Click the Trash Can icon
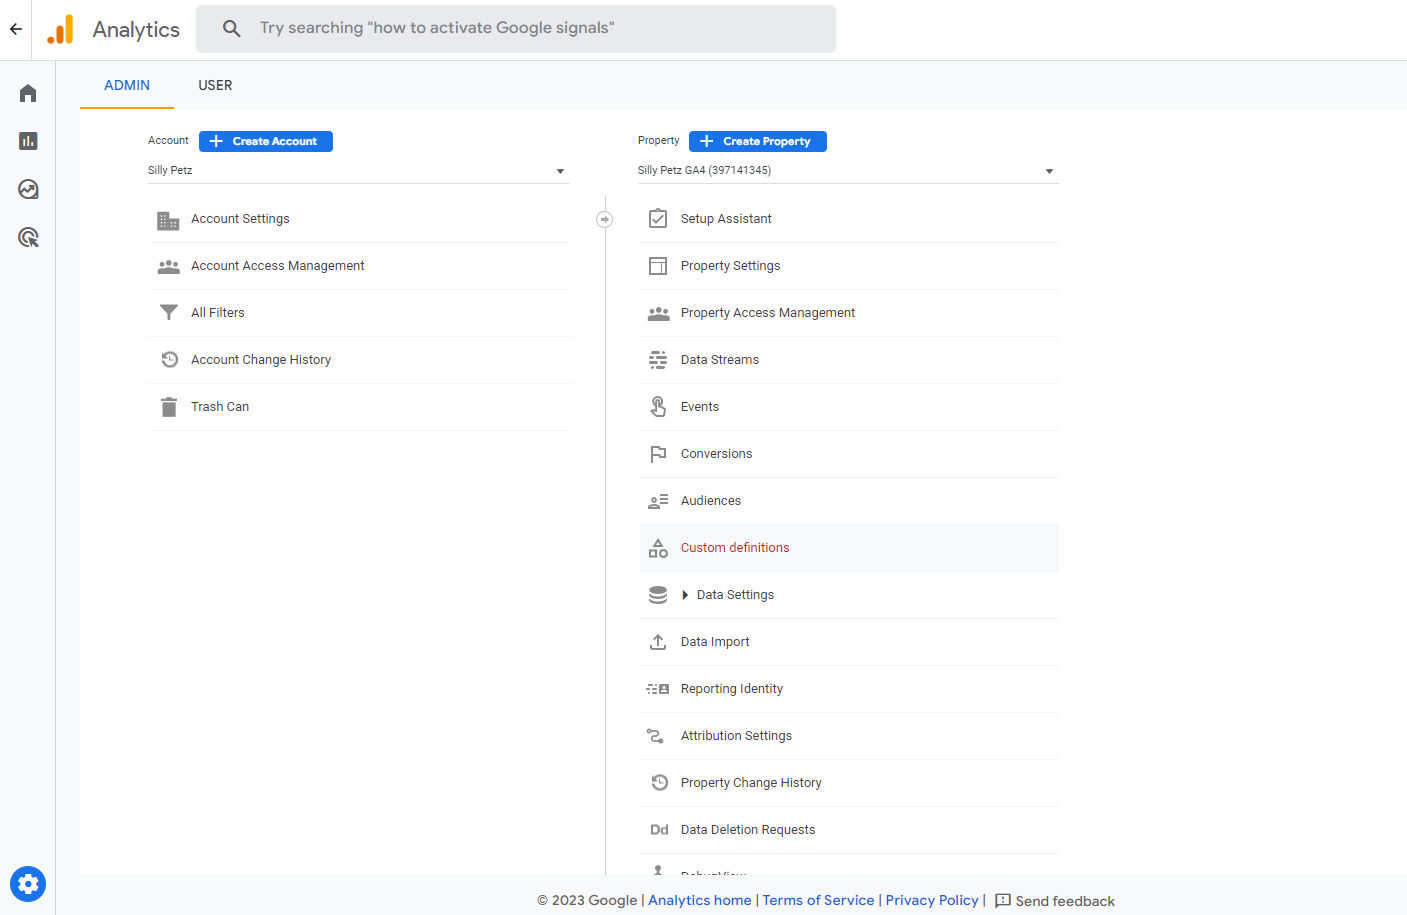This screenshot has width=1407, height=915. coord(168,407)
